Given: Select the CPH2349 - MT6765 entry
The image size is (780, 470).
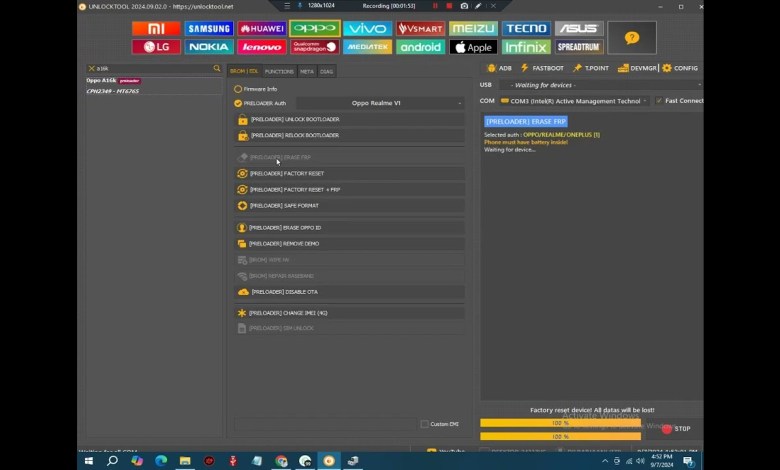Looking at the screenshot, I should [154, 91].
